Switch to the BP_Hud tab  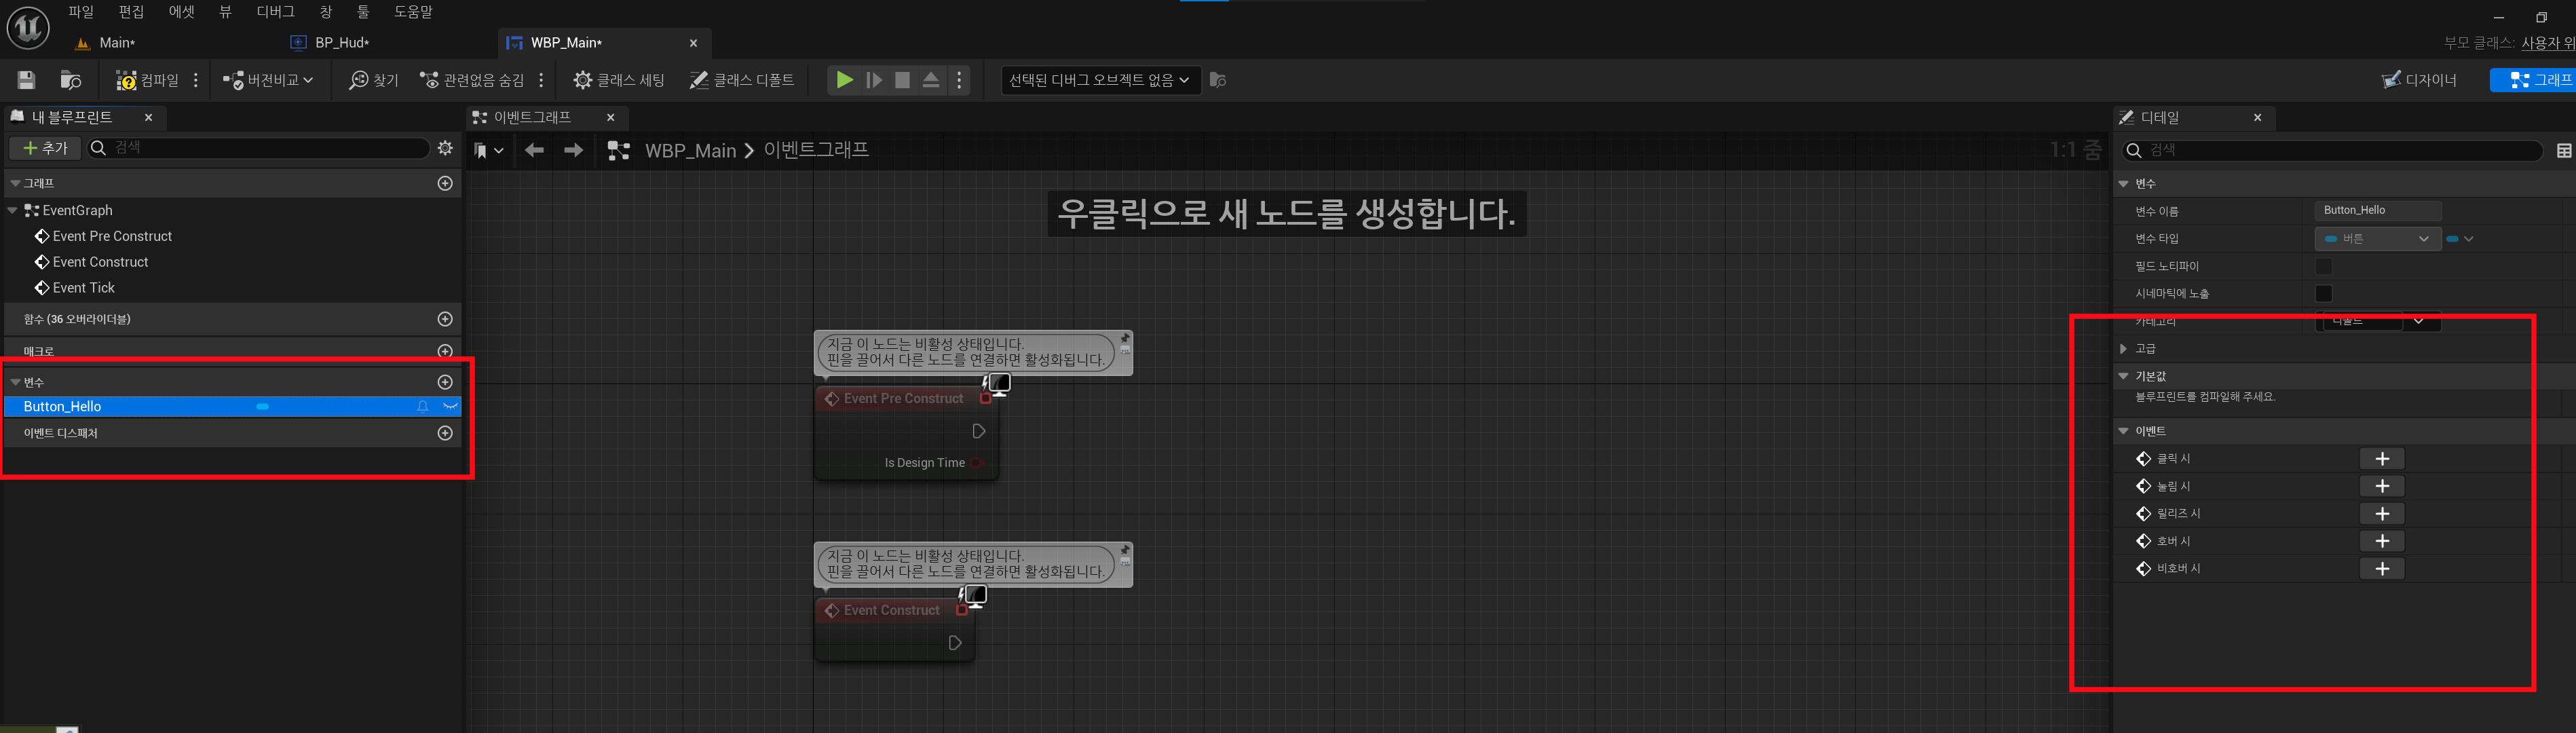[x=341, y=42]
